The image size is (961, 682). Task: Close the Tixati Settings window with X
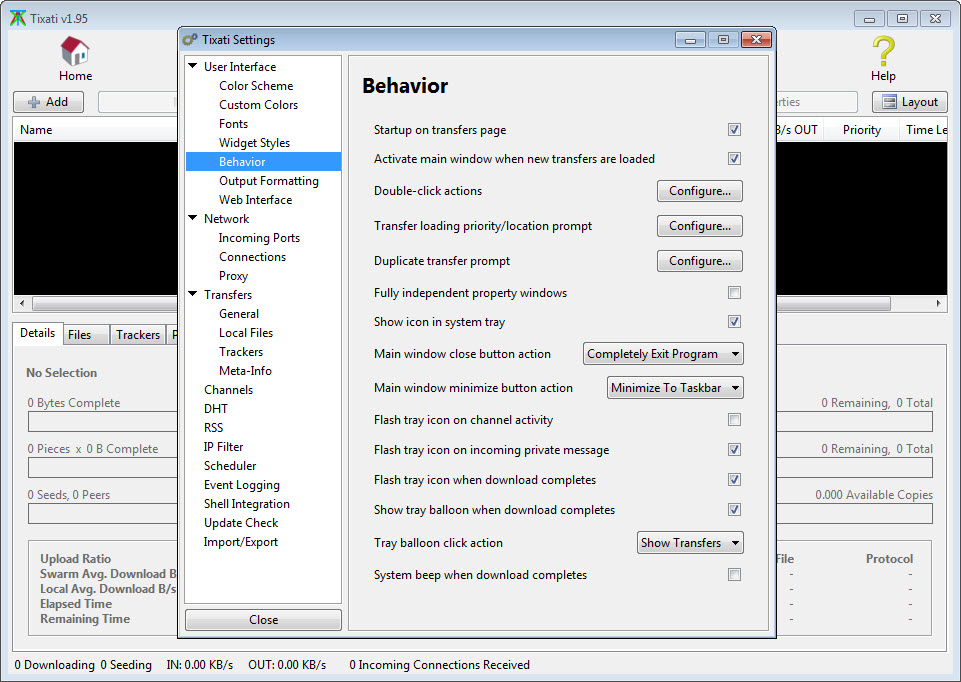(756, 40)
